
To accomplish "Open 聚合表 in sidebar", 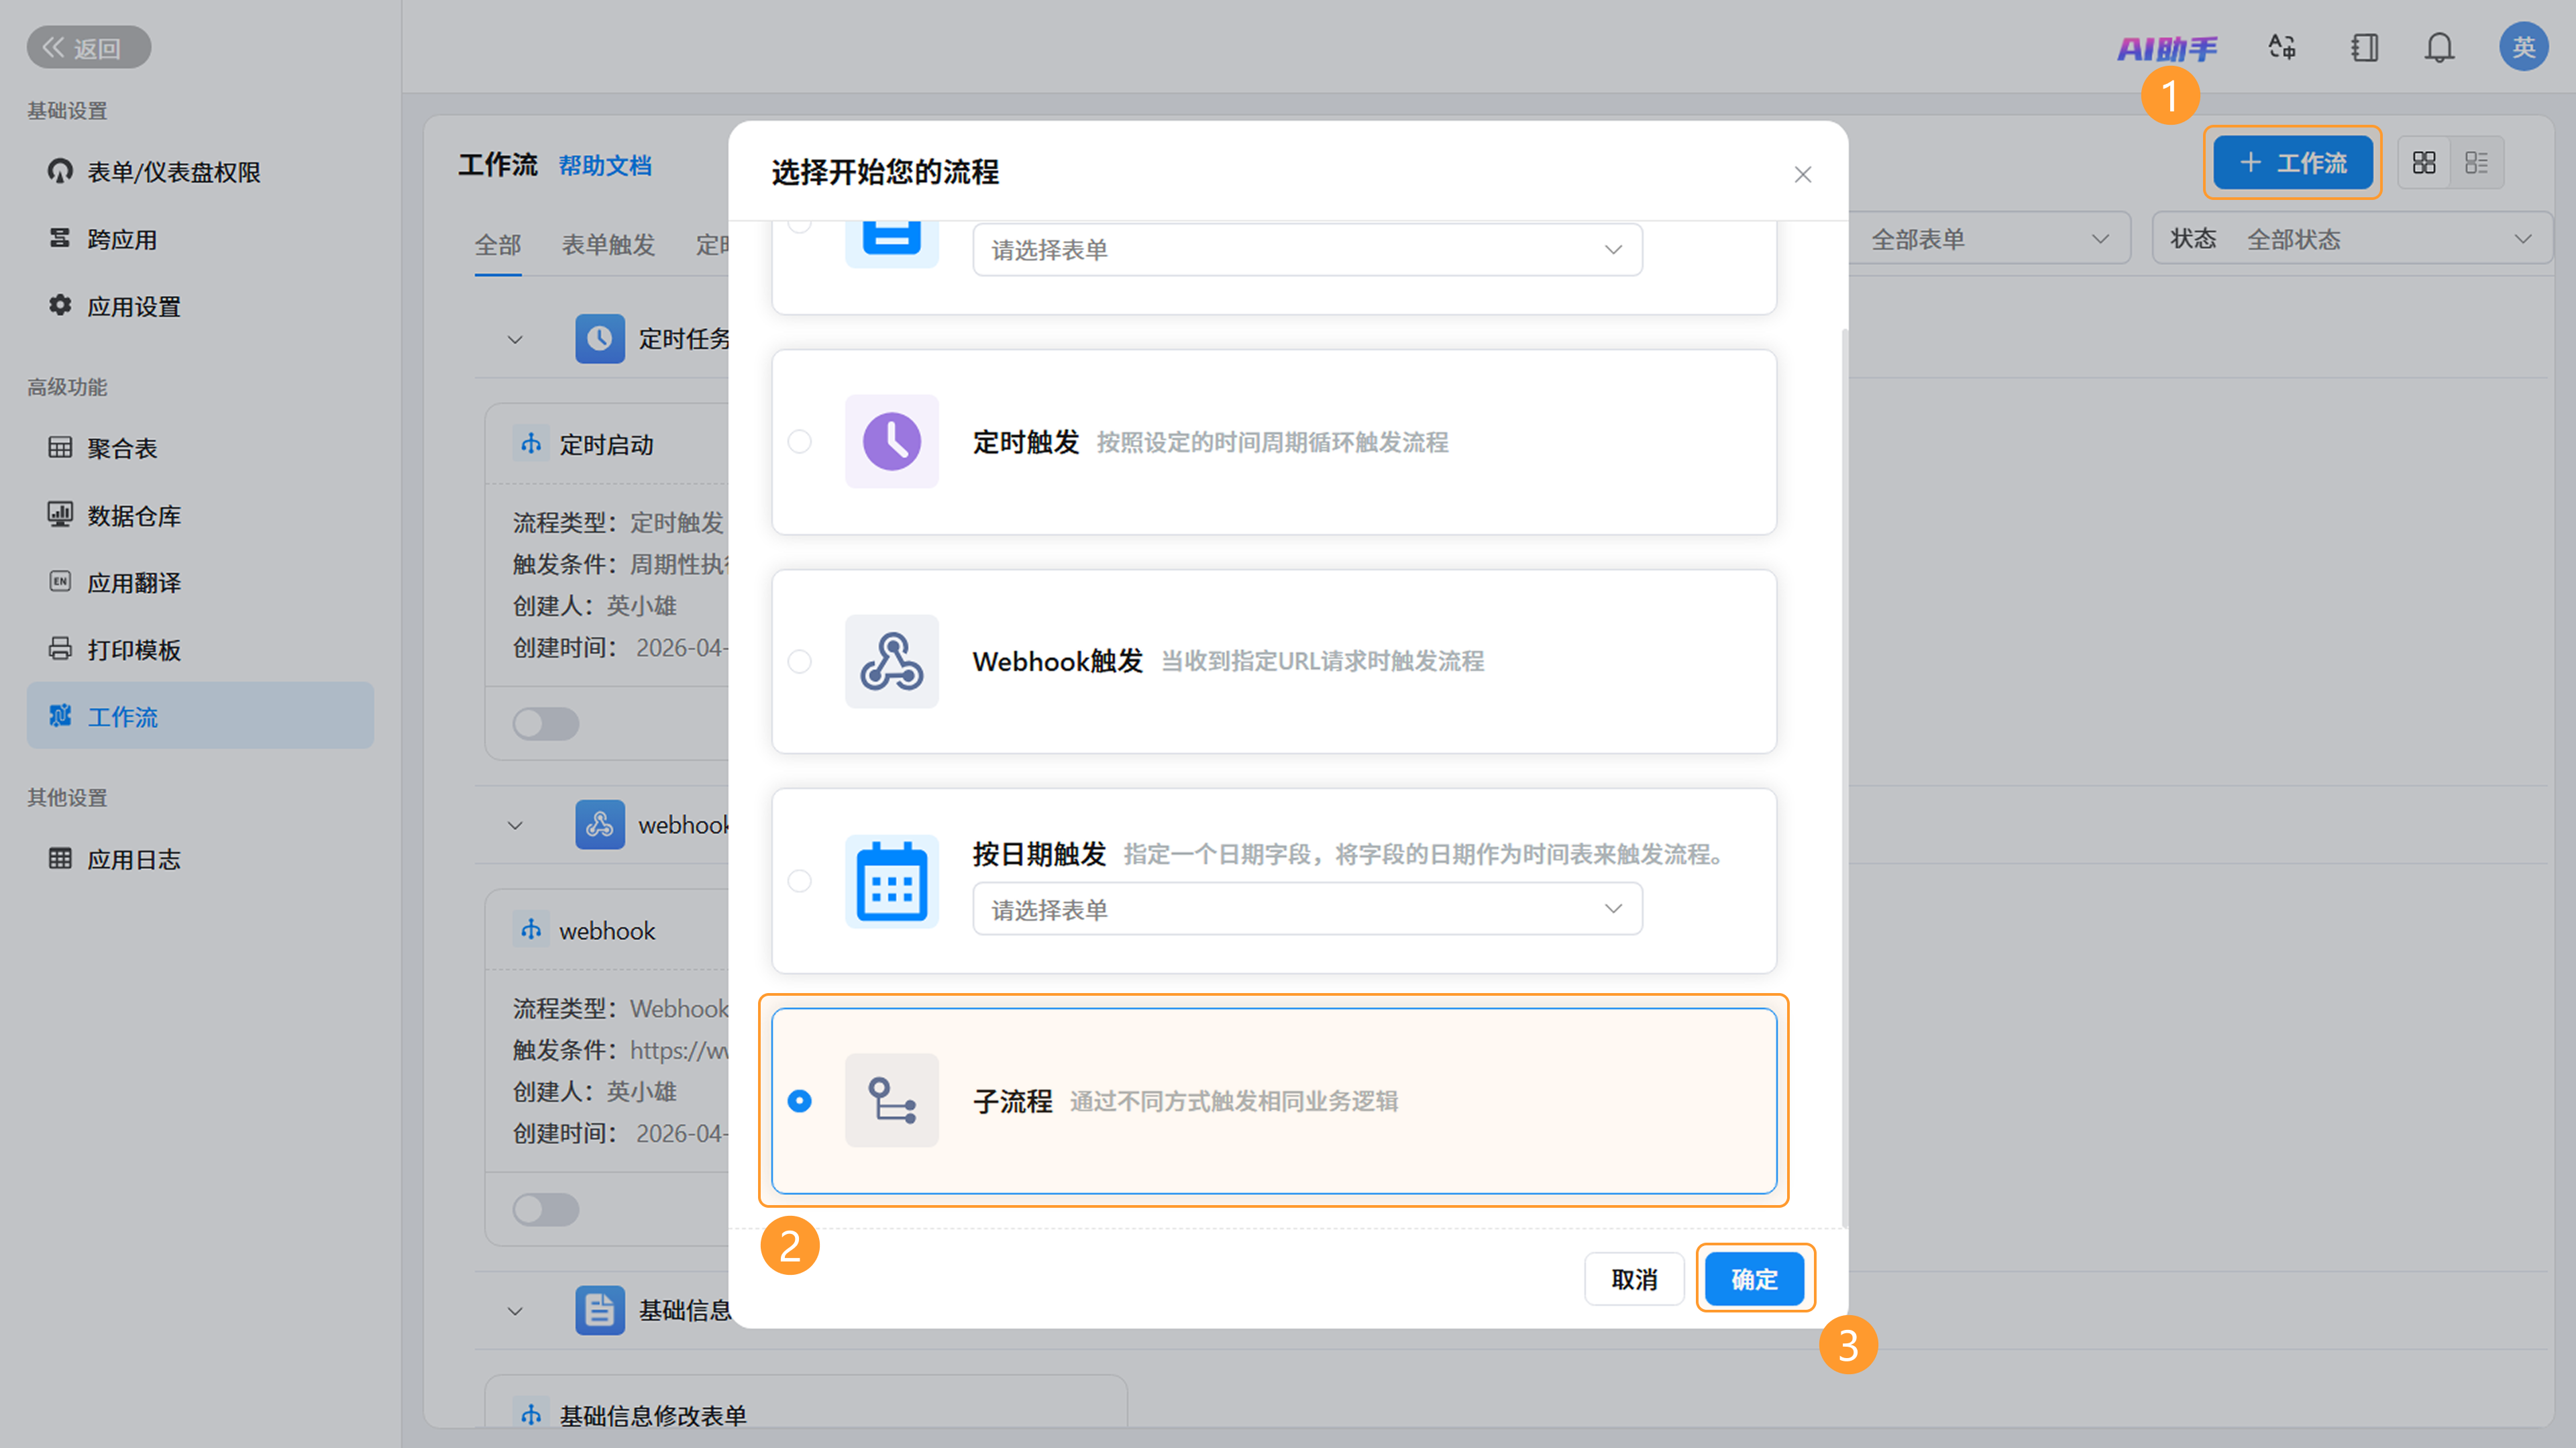I will pyautogui.click(x=200, y=448).
